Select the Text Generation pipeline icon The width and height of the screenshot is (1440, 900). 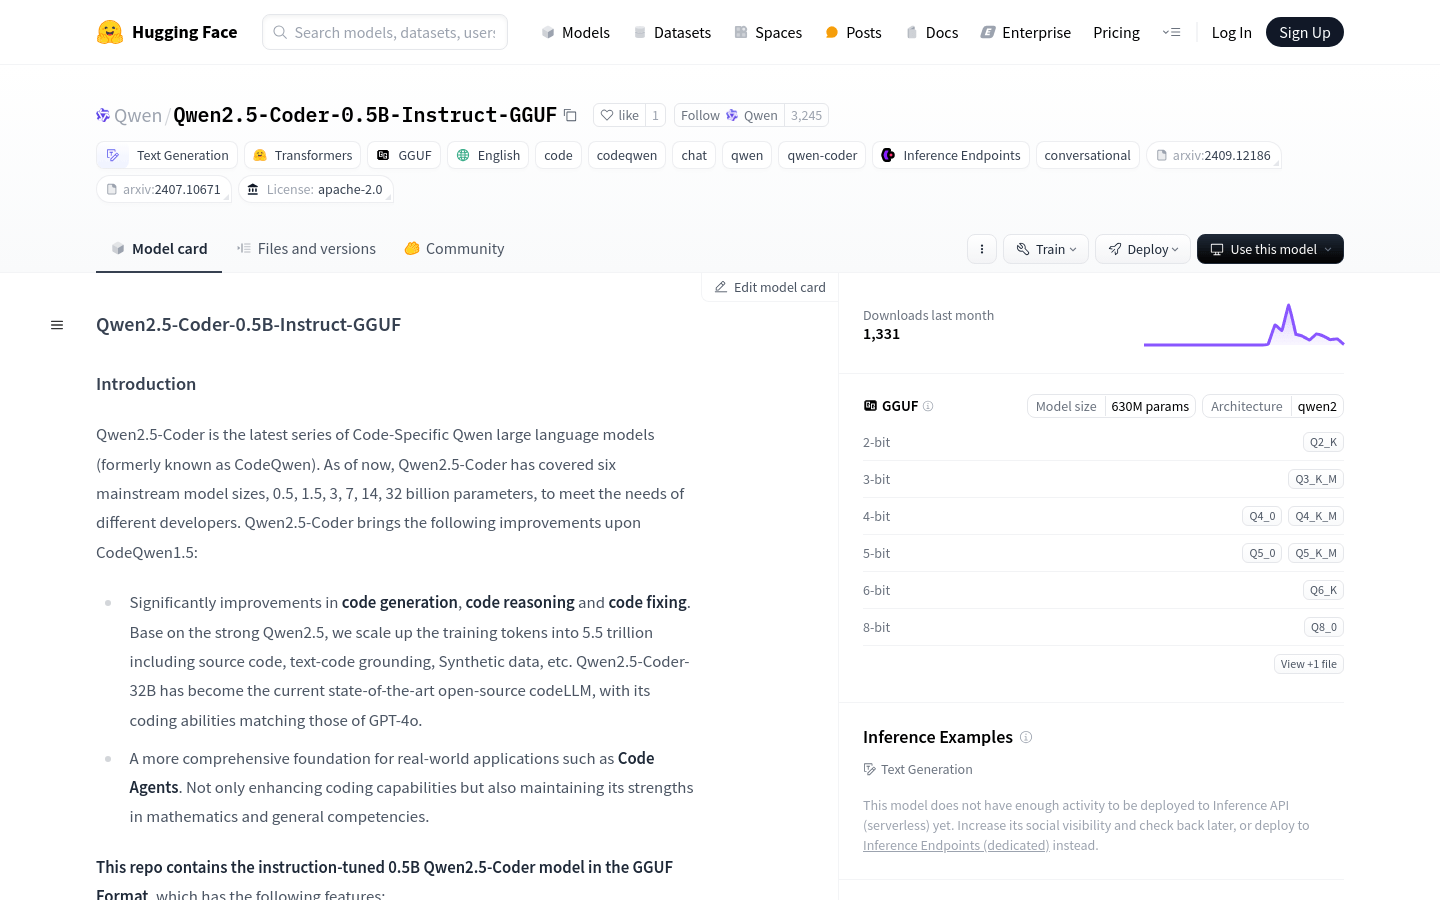coord(113,155)
